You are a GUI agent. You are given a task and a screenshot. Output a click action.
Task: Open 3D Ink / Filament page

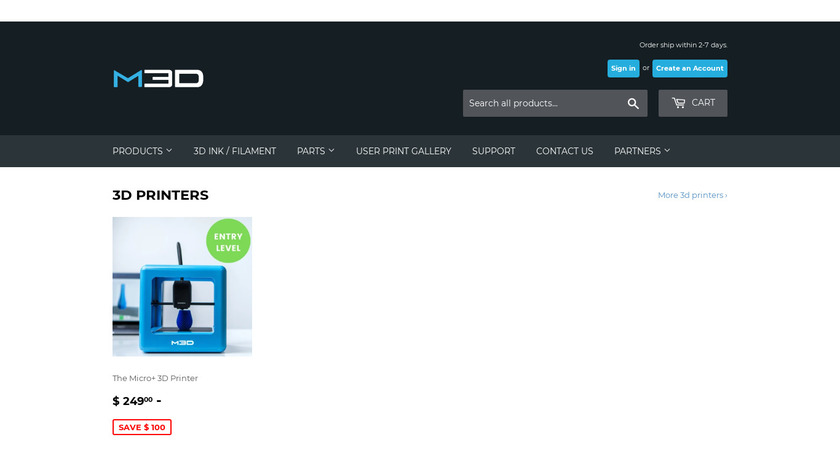pos(235,151)
